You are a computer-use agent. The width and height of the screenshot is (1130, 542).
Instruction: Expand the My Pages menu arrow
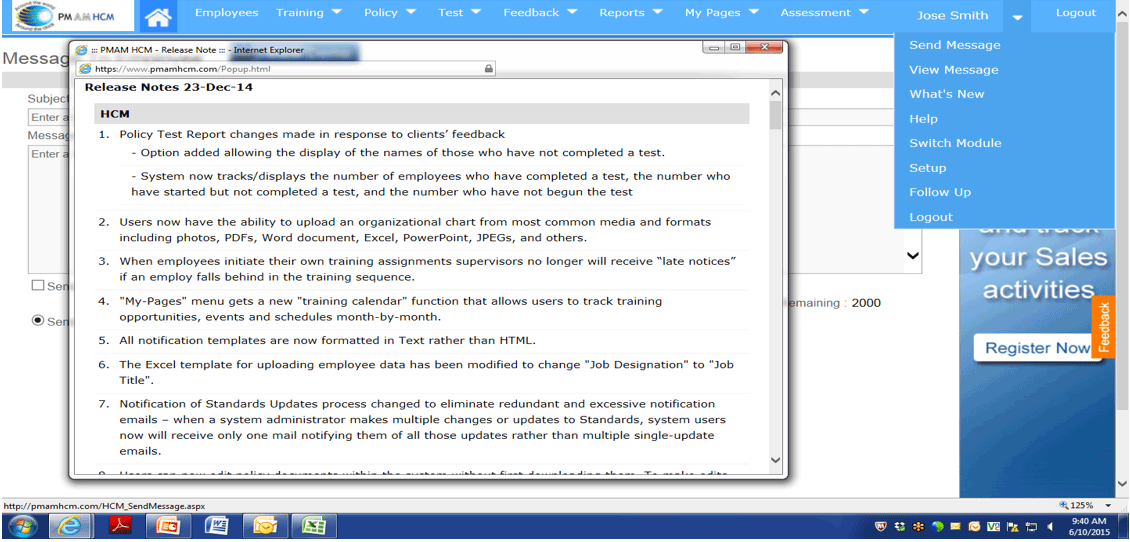pyautogui.click(x=754, y=12)
